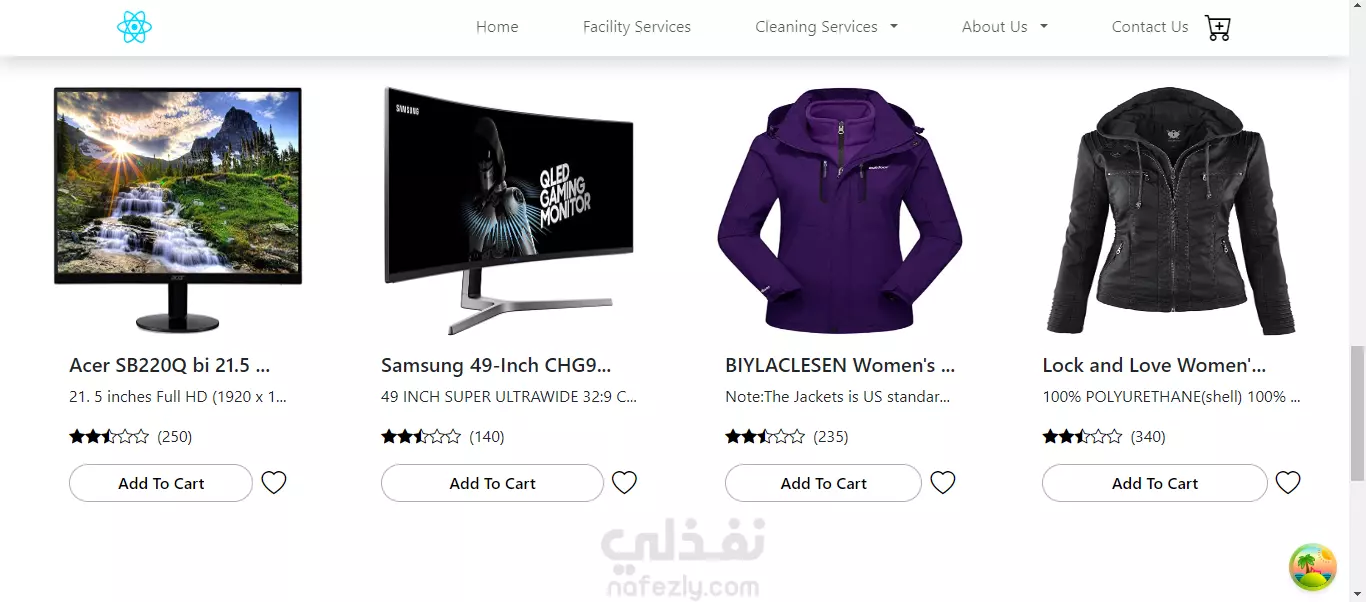
Task: Expand the Cleaning Services dropdown
Action: (x=826, y=27)
